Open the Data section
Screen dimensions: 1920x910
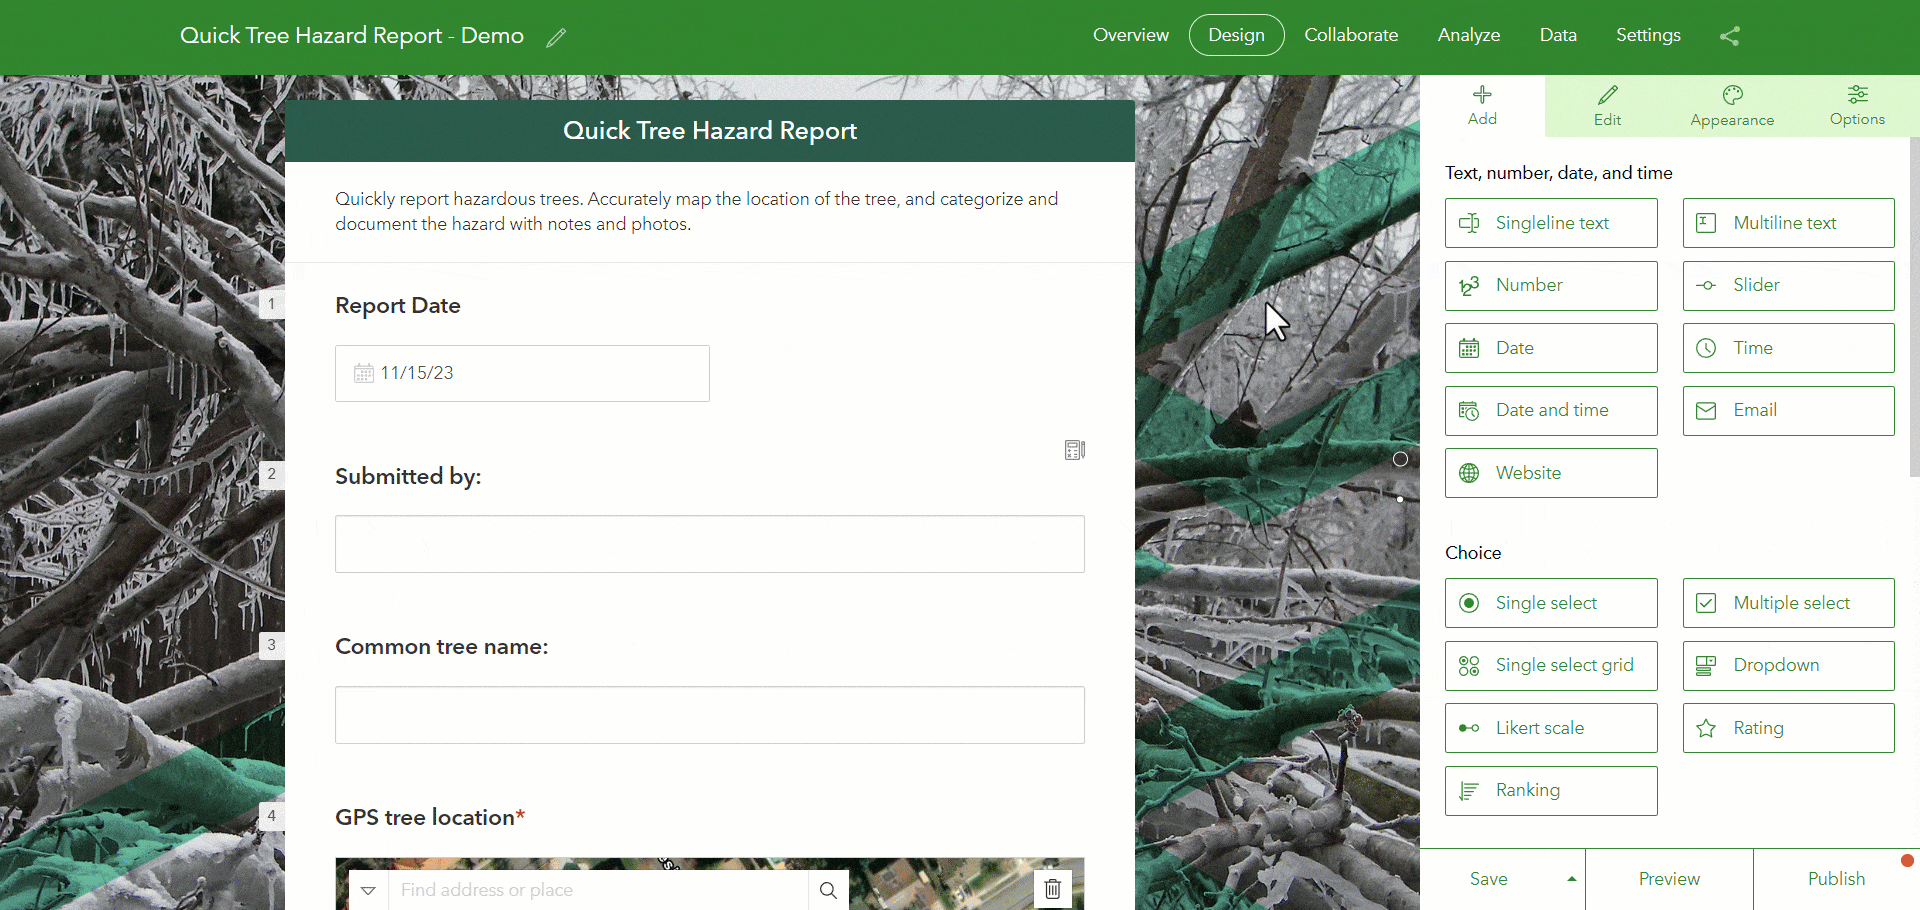(x=1558, y=35)
